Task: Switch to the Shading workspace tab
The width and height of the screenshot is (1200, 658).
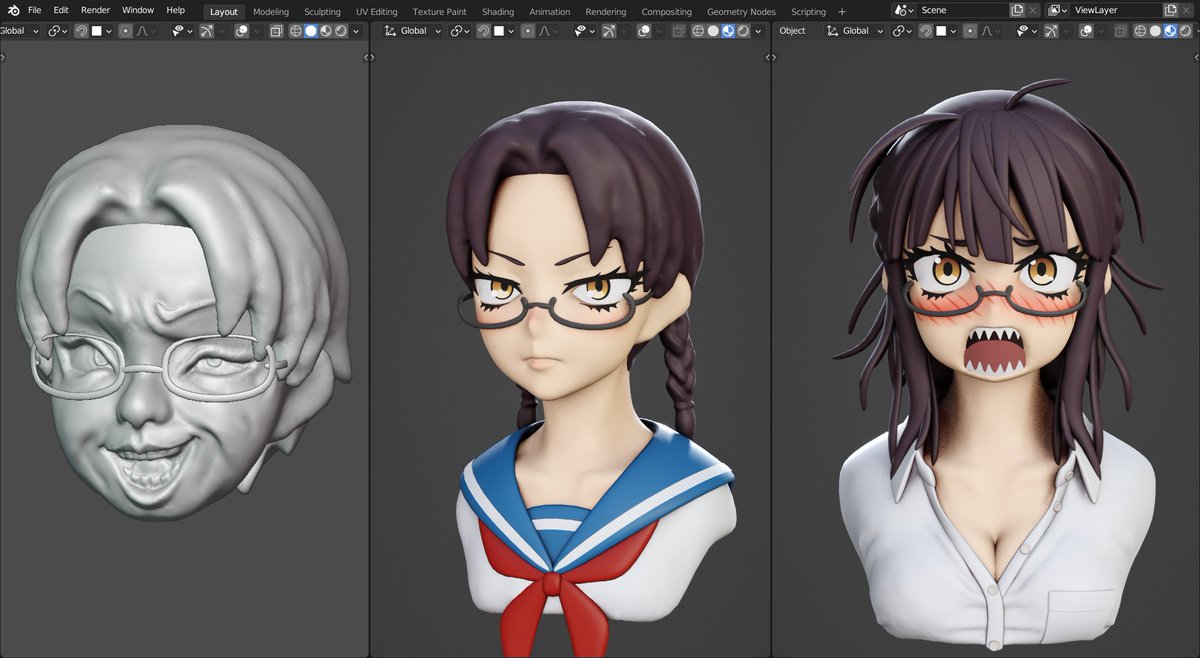Action: (x=498, y=12)
